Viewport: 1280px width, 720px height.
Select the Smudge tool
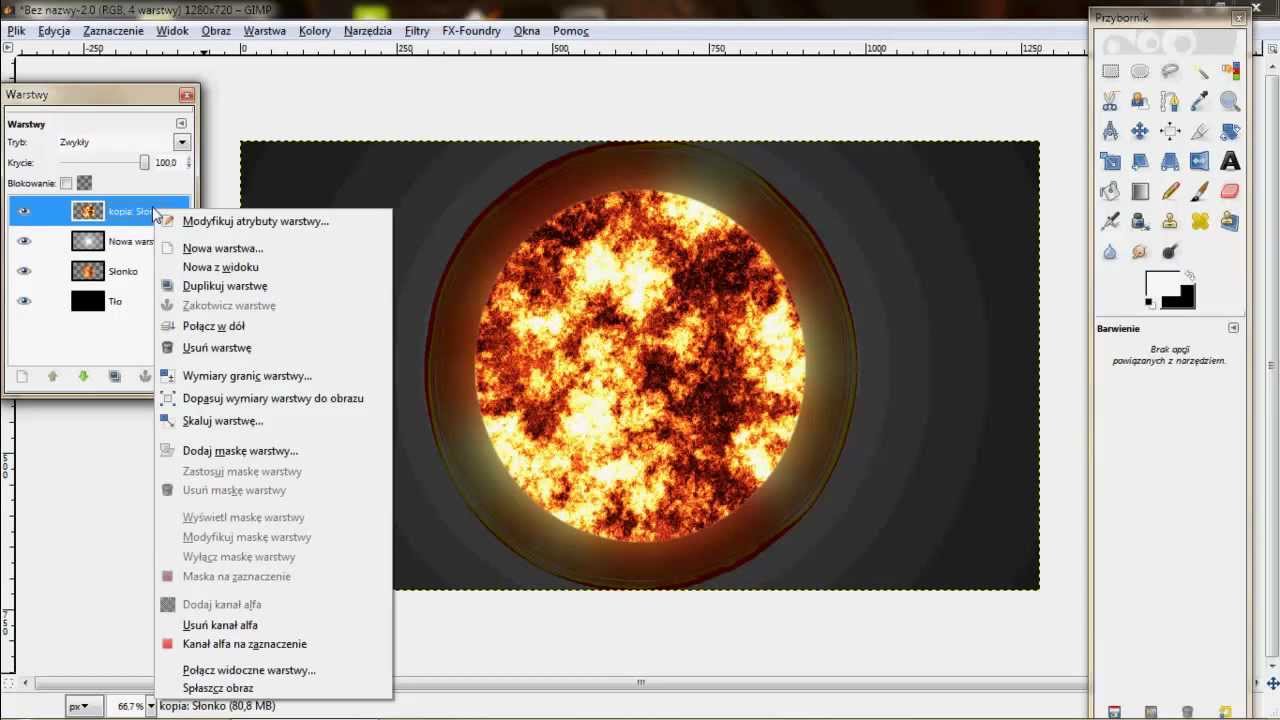pos(1140,252)
